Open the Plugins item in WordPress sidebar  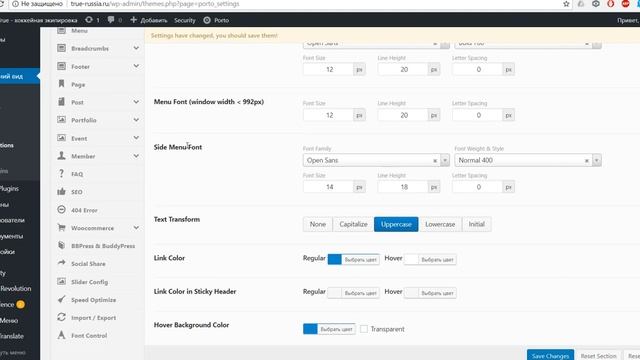point(10,189)
